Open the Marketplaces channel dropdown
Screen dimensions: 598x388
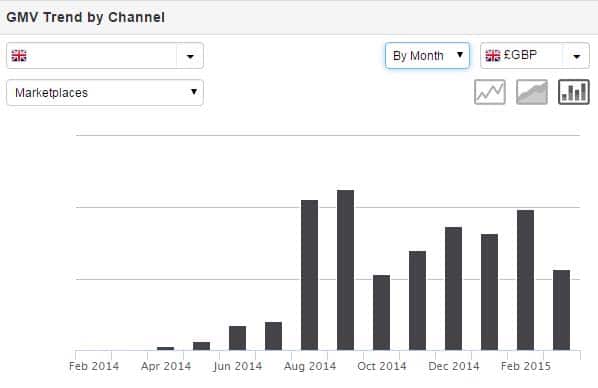click(105, 93)
